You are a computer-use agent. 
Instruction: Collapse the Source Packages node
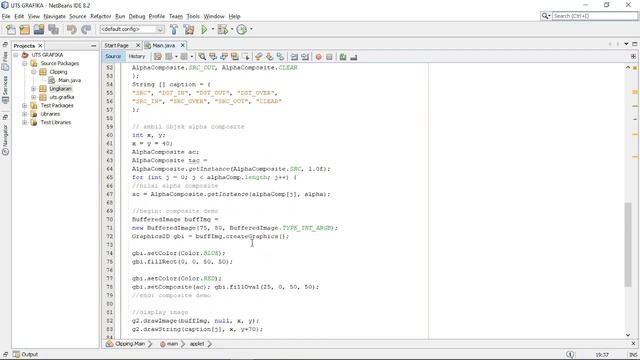pyautogui.click(x=25, y=63)
